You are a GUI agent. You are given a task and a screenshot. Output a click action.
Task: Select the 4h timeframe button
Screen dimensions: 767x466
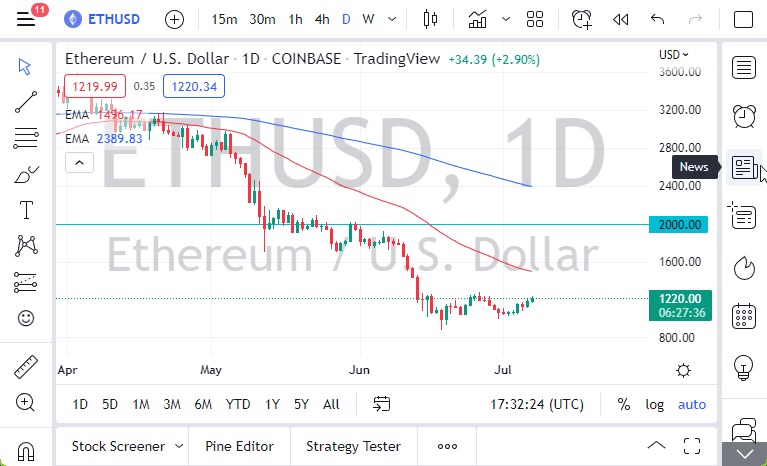pos(321,19)
